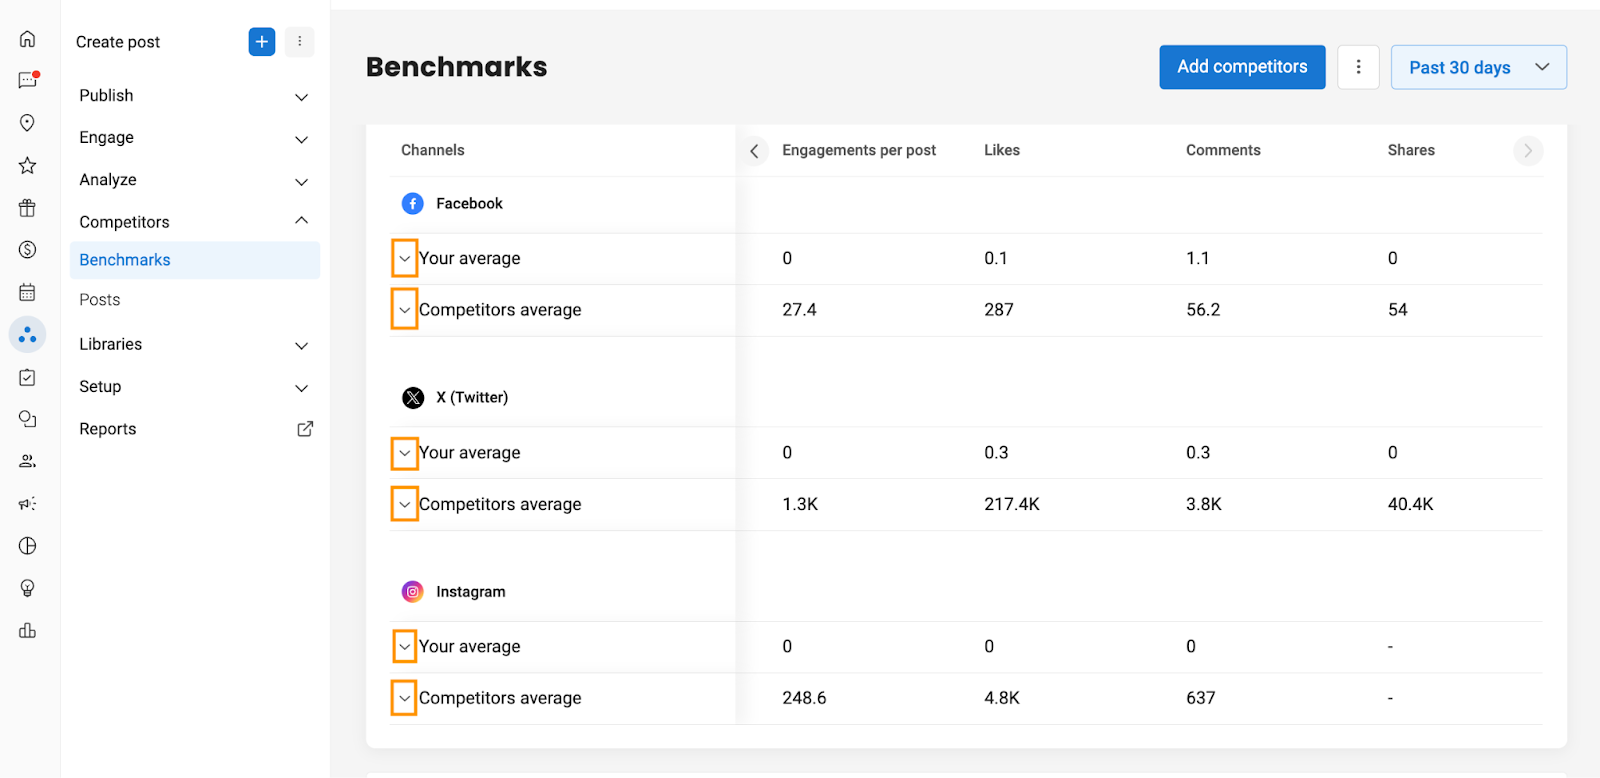Open the Reports link in sidebar
The width and height of the screenshot is (1600, 778).
[108, 429]
